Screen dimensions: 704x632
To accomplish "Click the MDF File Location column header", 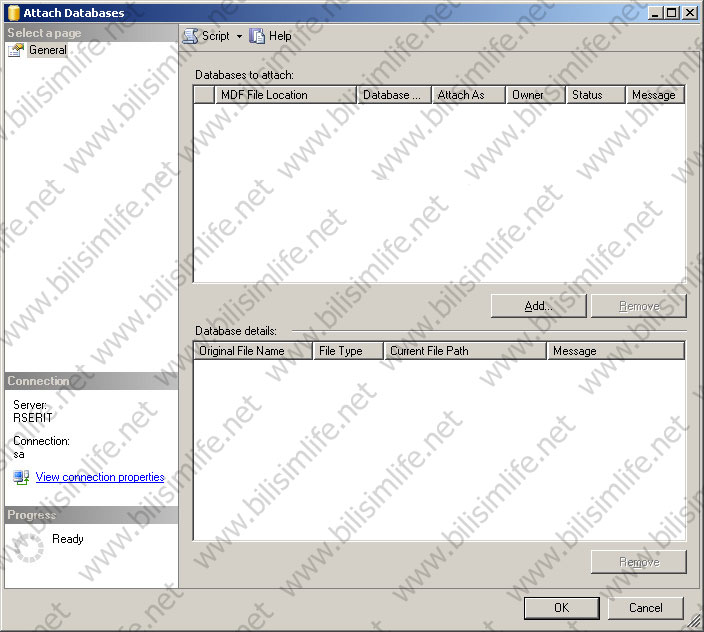I will pyautogui.click(x=285, y=95).
